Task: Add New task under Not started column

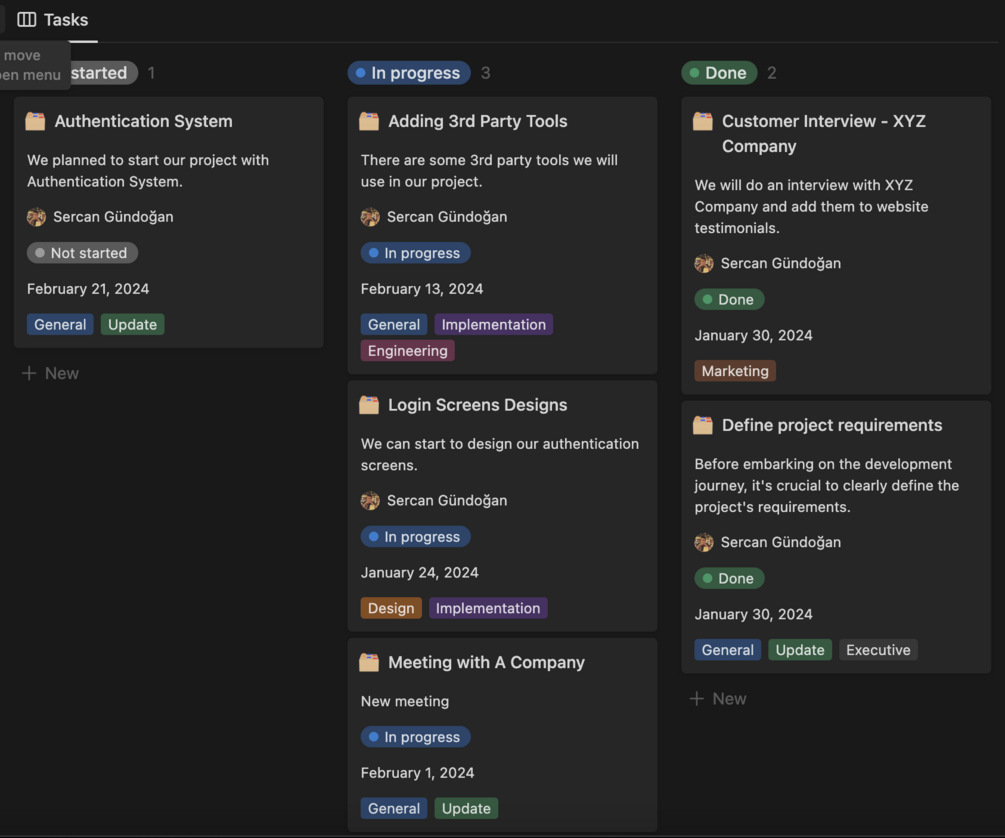Action: 51,373
